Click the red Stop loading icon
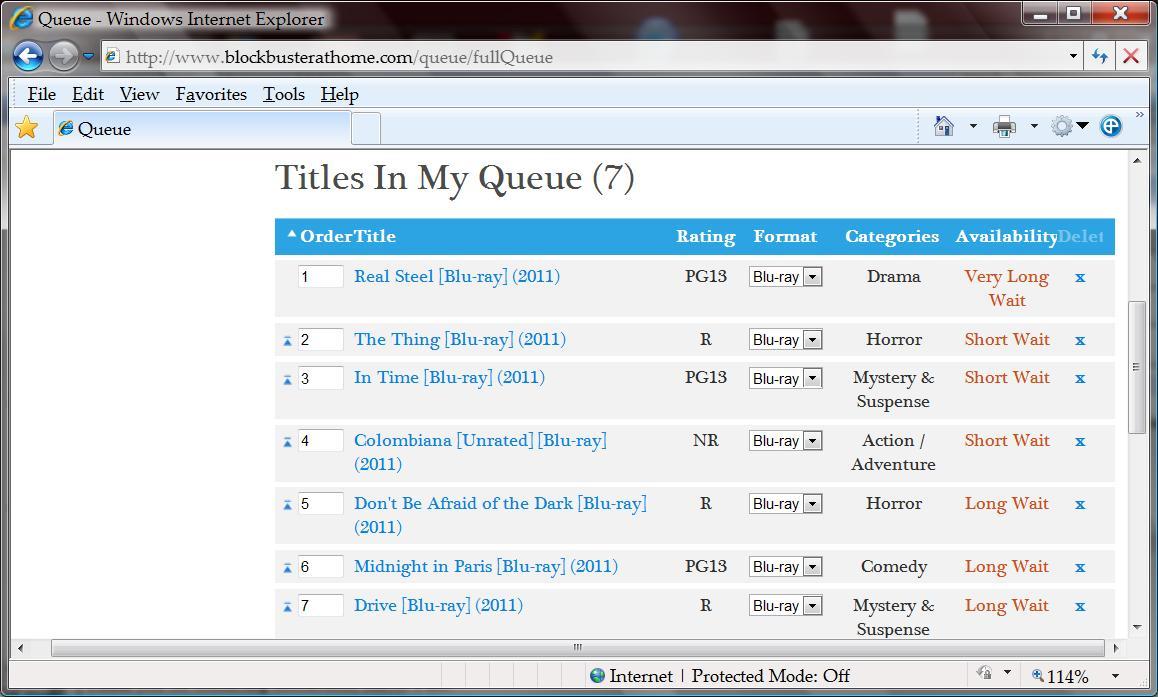 (x=1131, y=56)
